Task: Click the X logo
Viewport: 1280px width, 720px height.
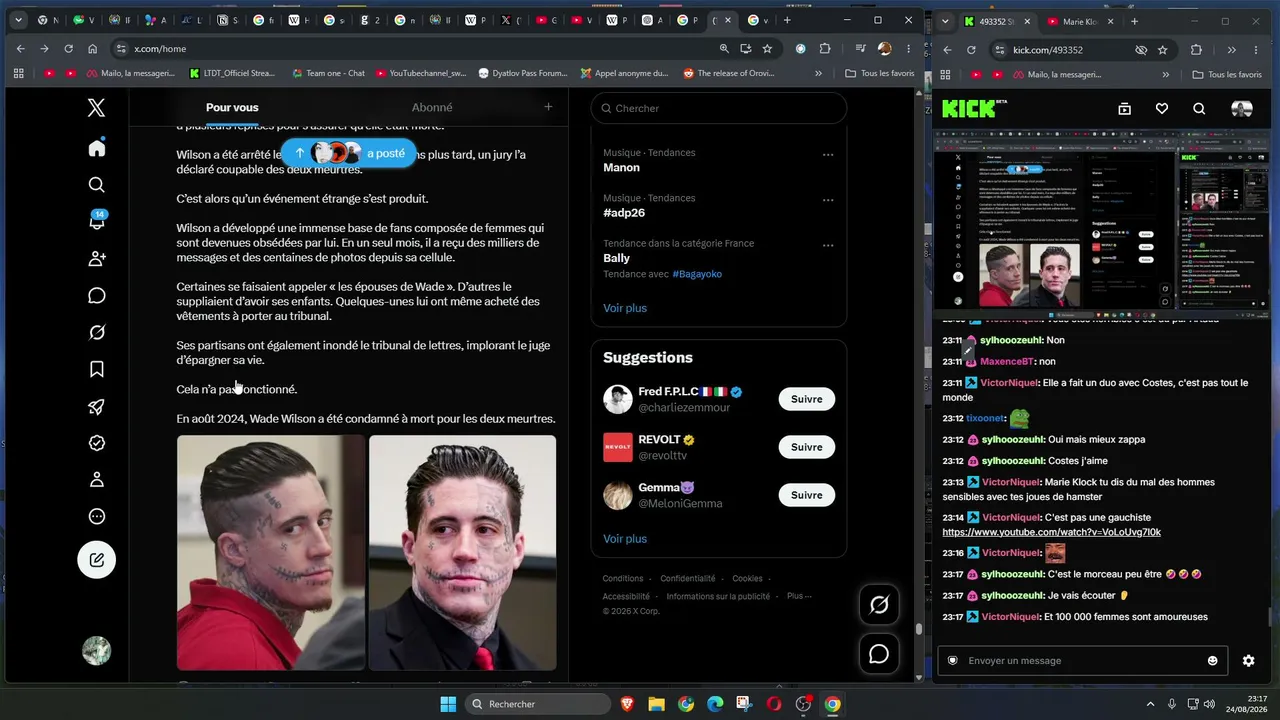Action: (96, 108)
